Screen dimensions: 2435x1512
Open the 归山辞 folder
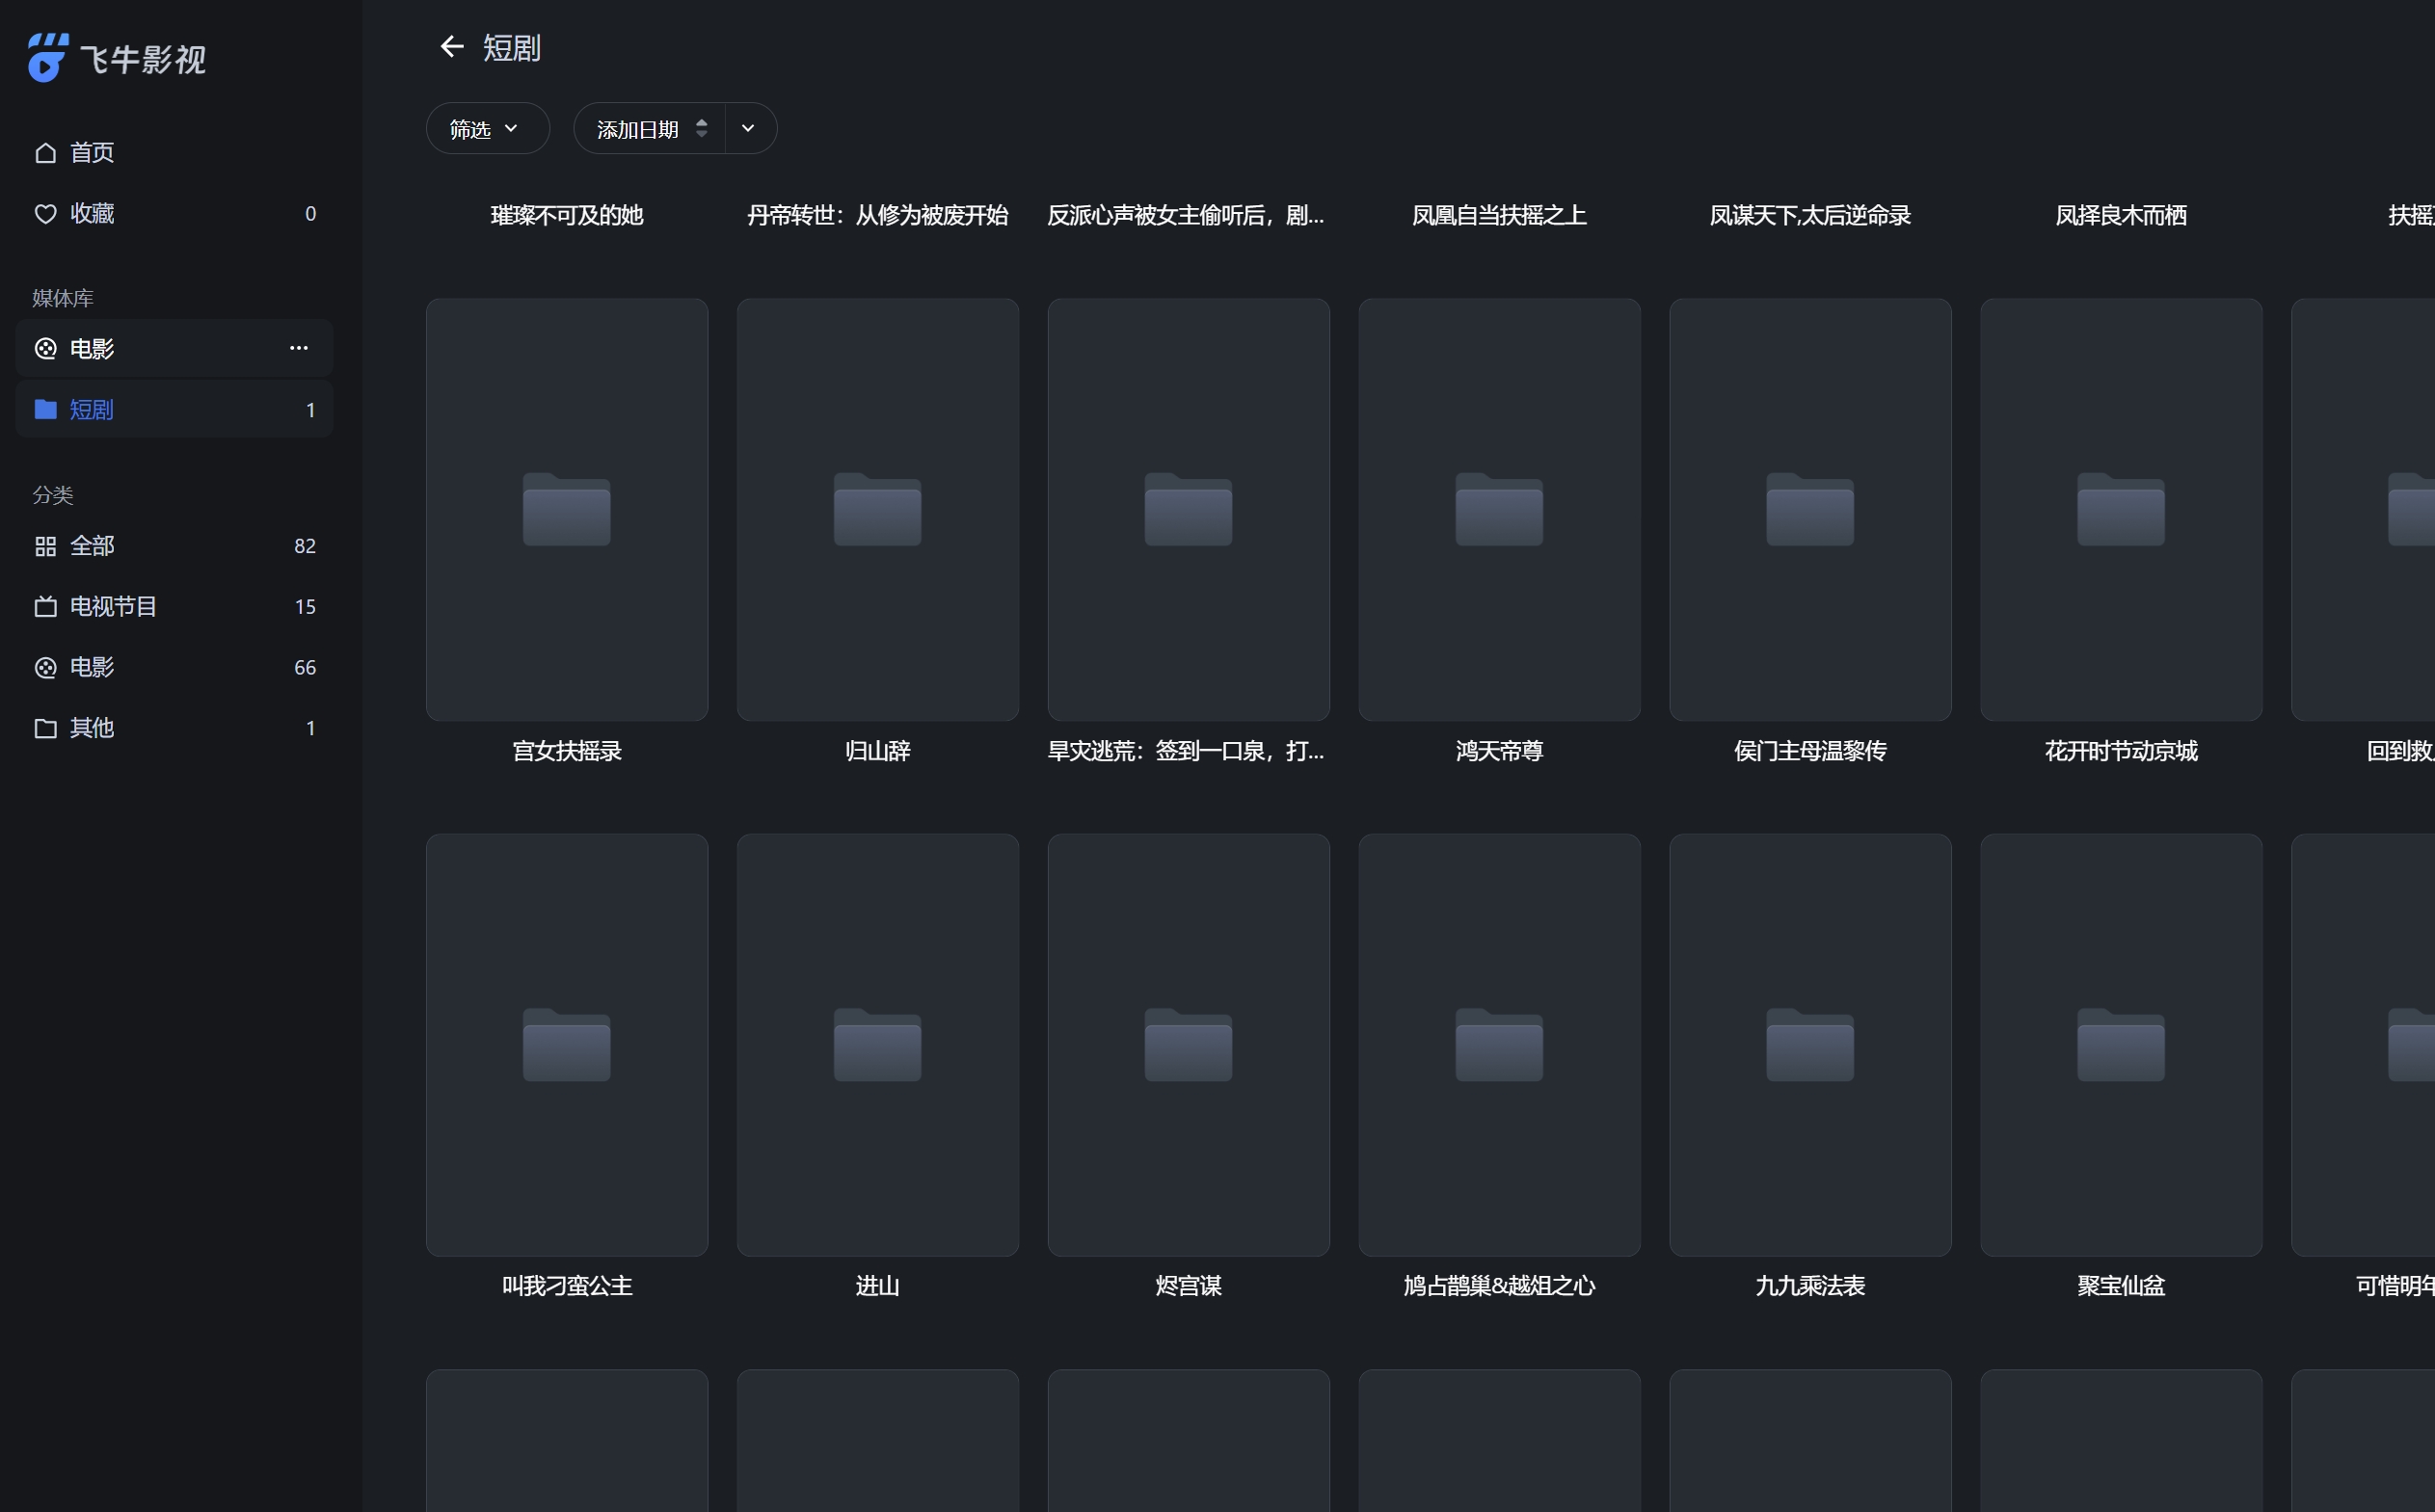(877, 509)
